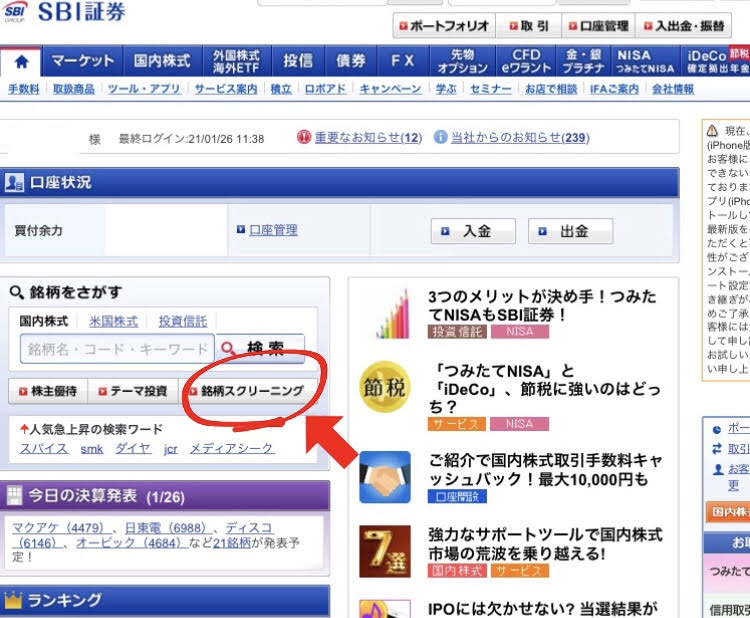The width and height of the screenshot is (750, 618).
Task: Click the 口座状況 header account icon
Action: click(14, 182)
